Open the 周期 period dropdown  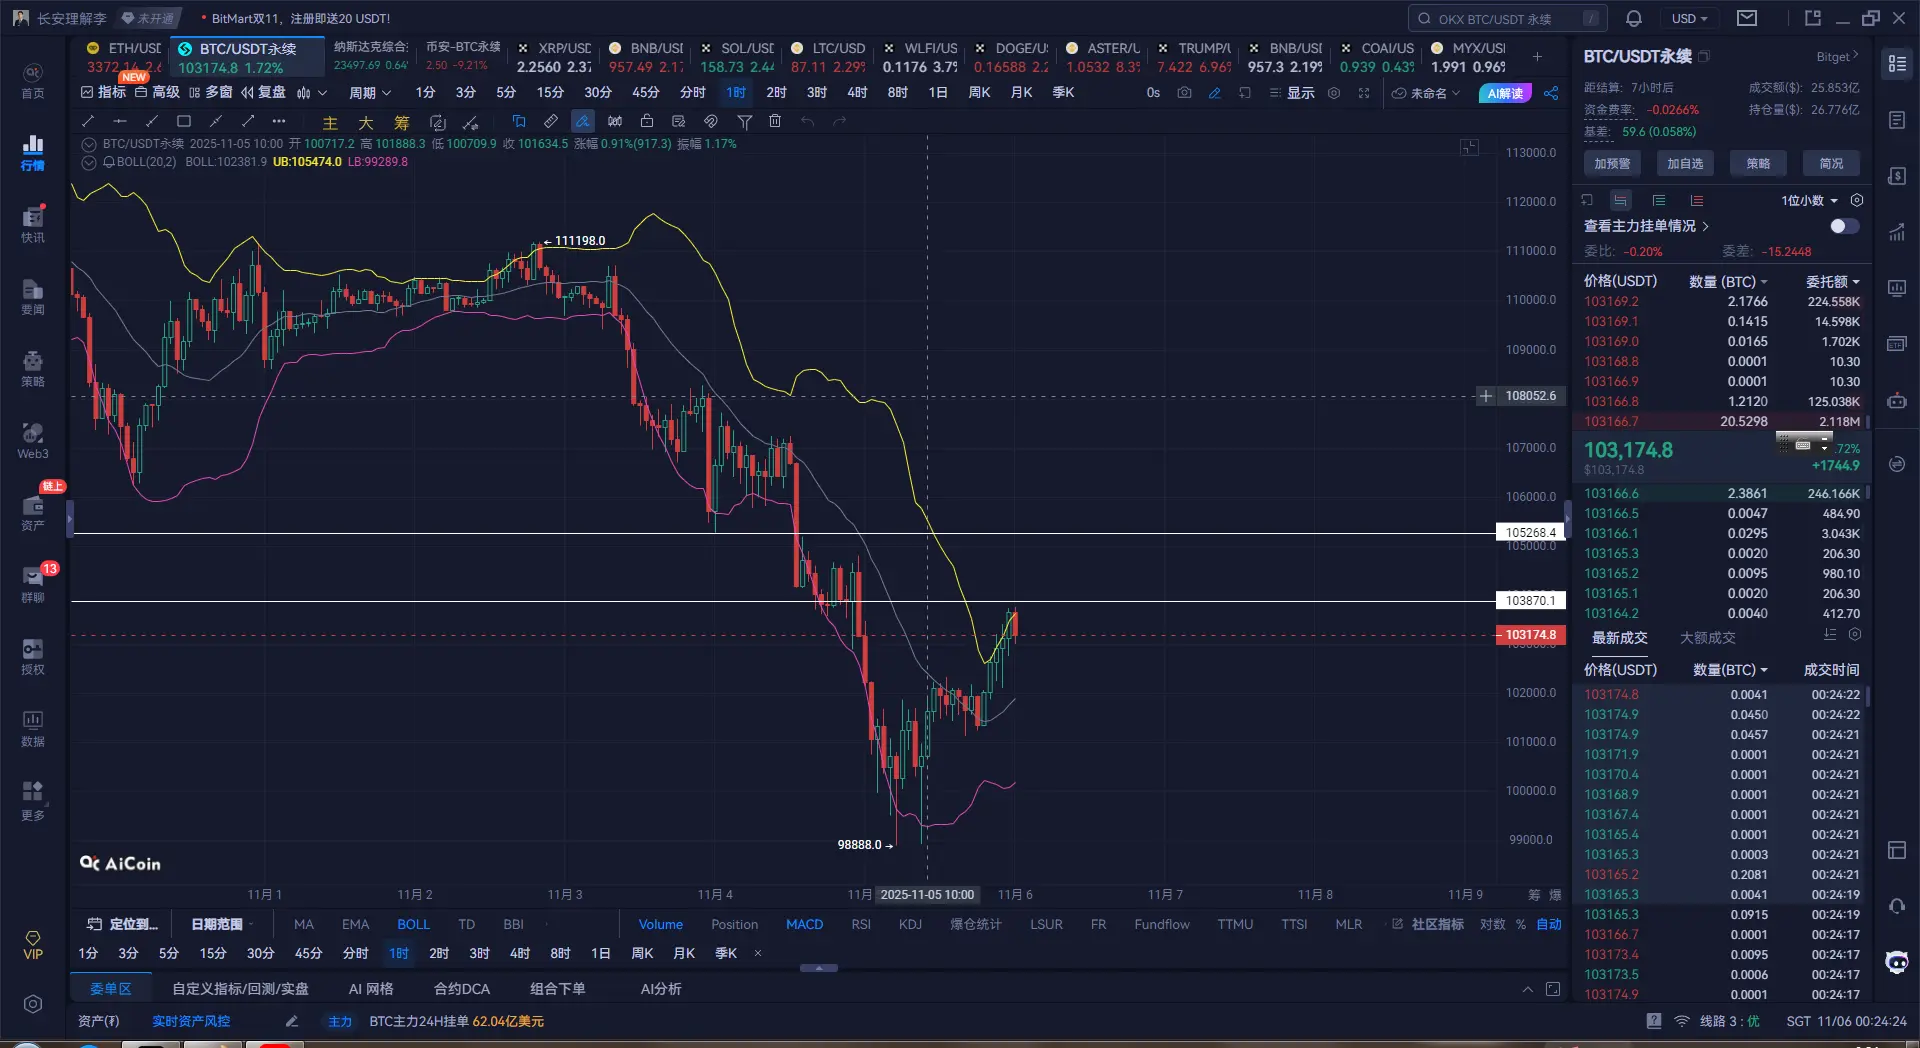click(x=370, y=93)
